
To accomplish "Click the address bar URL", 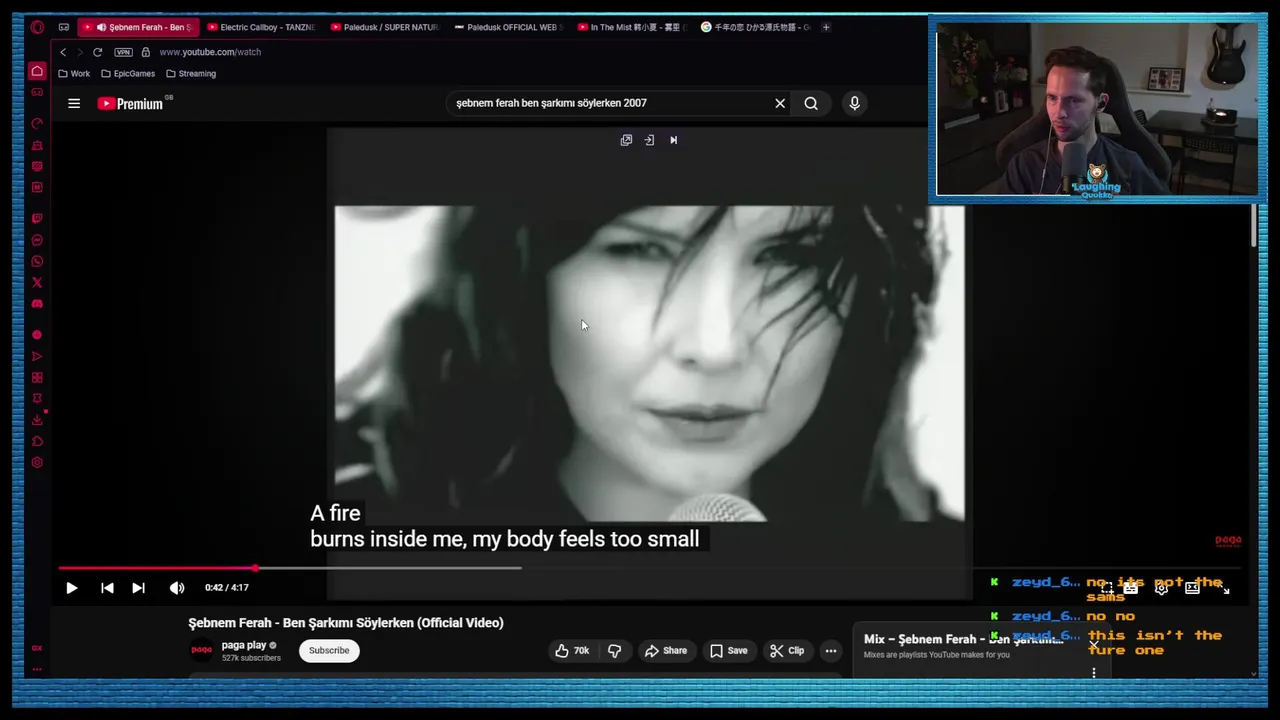I will 210,52.
